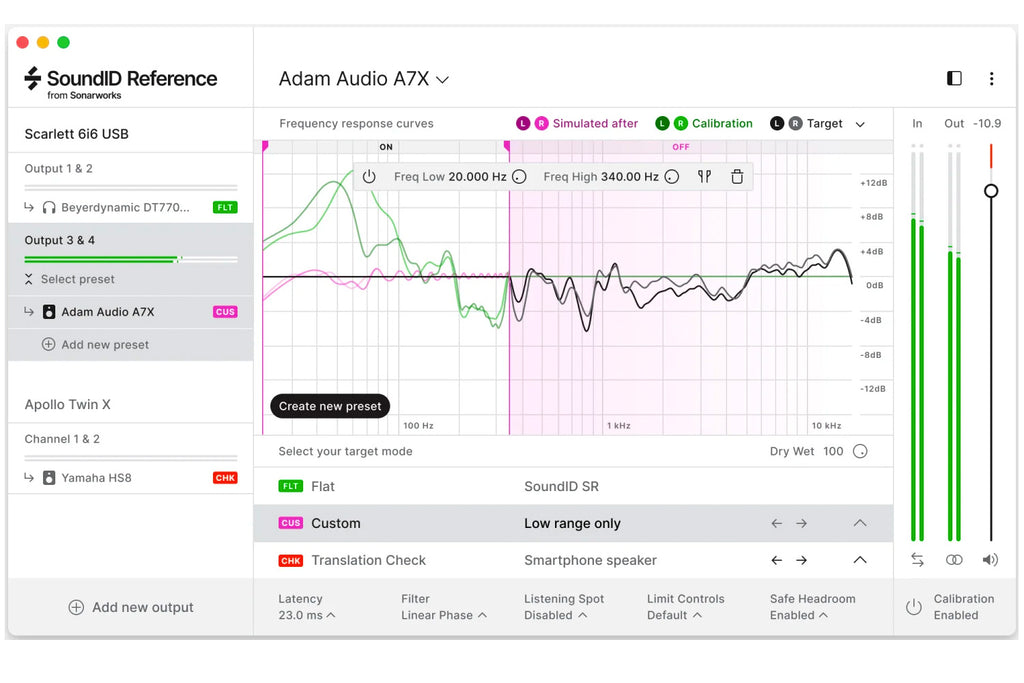Expand the Filter Linear Phase setting
Viewport: 1024px width, 683px height.
(x=443, y=607)
